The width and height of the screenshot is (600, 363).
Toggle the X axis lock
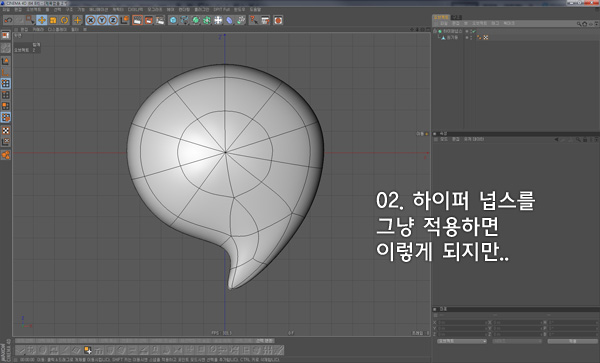pos(90,20)
